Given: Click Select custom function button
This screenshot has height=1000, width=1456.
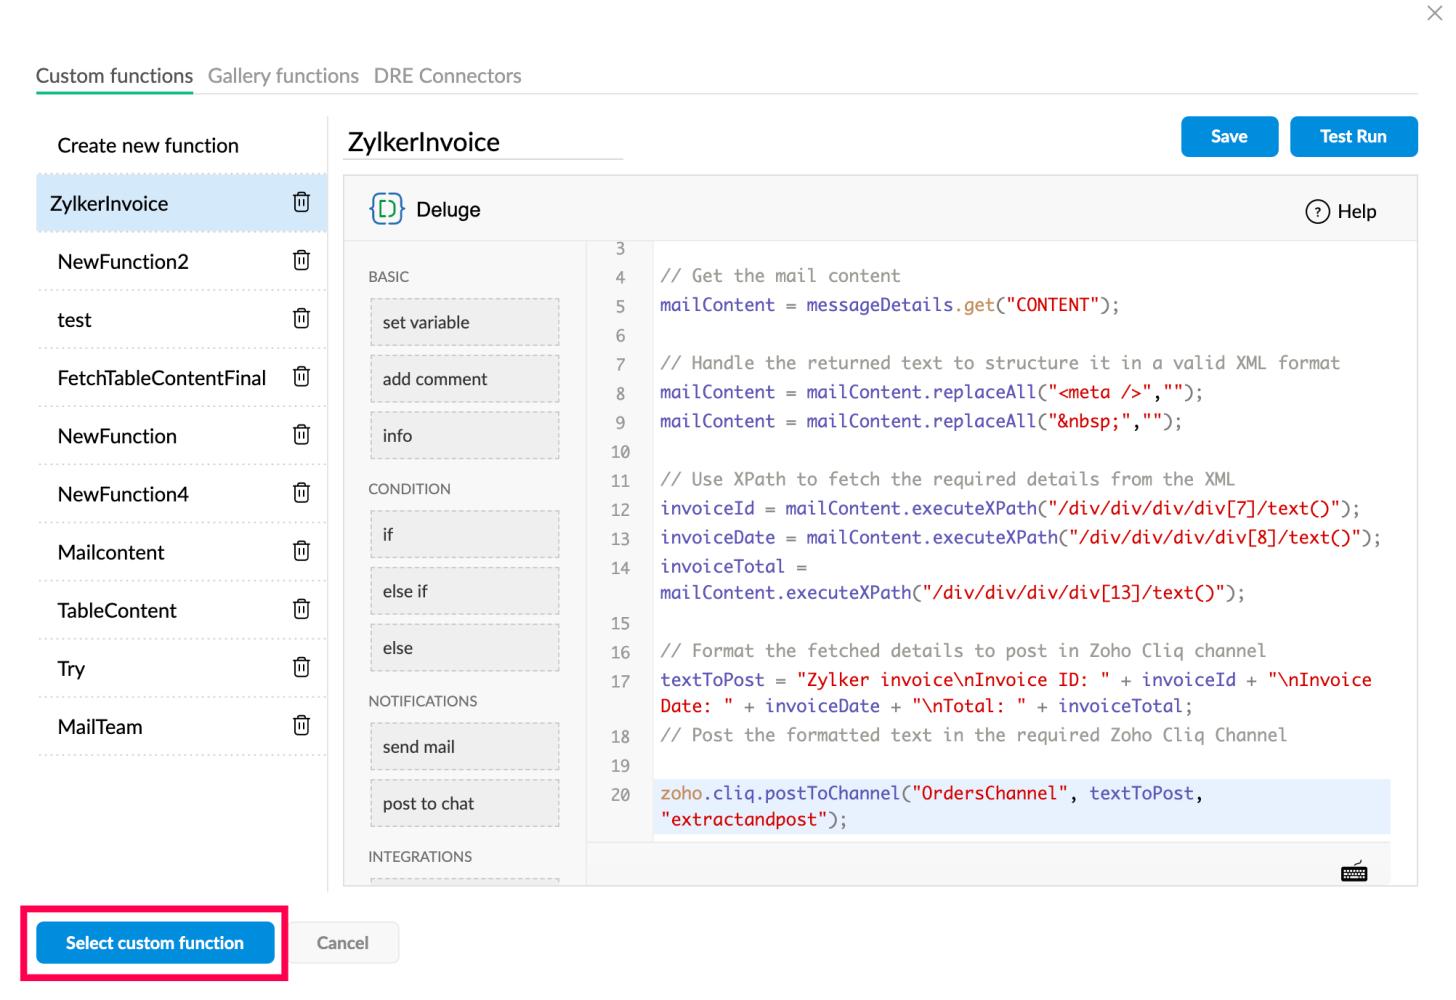Looking at the screenshot, I should [155, 943].
